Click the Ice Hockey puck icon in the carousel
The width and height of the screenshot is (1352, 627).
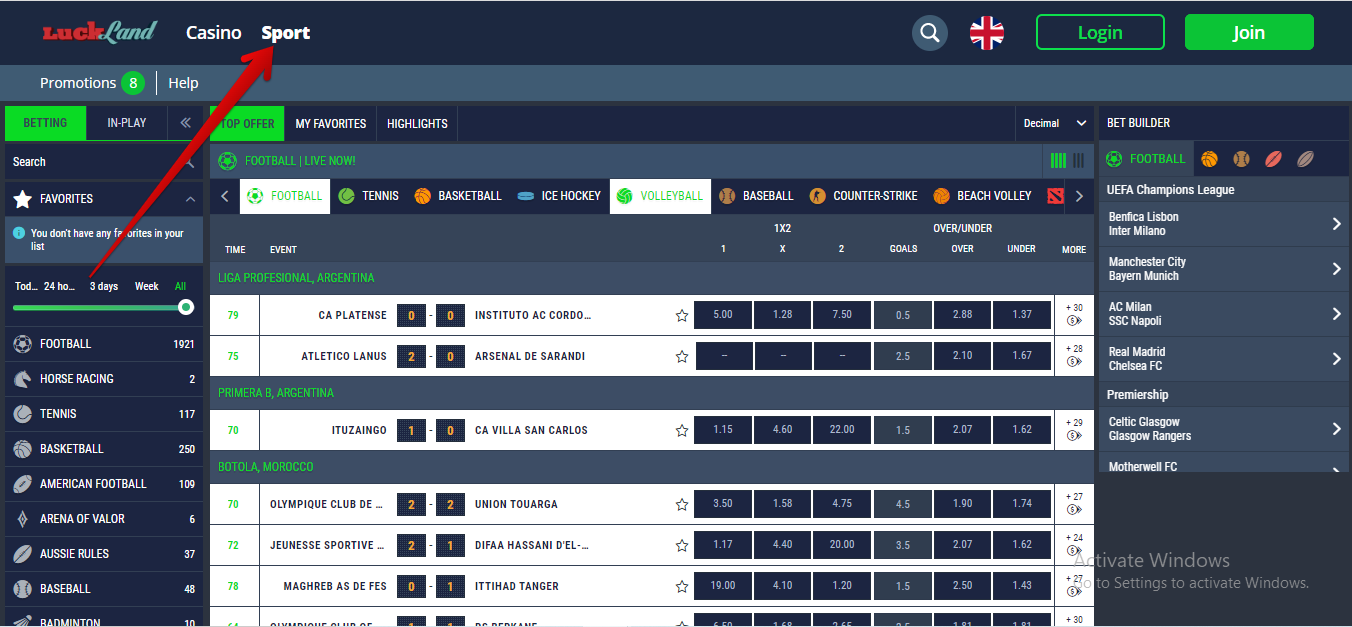point(526,196)
